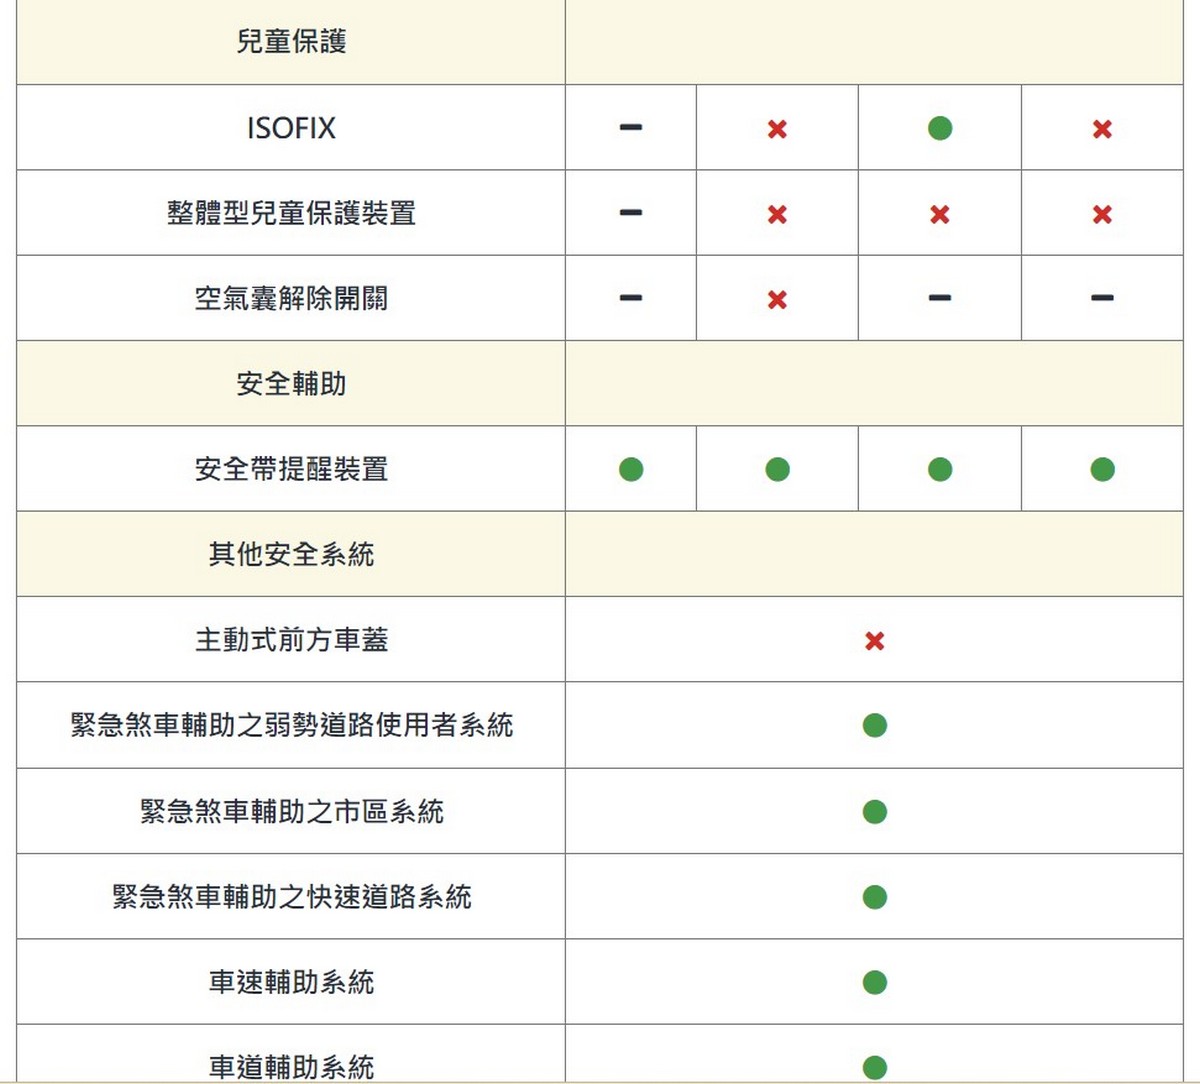Select the 整體型兒童保護裝置 label
1200x1084 pixels.
tap(291, 213)
